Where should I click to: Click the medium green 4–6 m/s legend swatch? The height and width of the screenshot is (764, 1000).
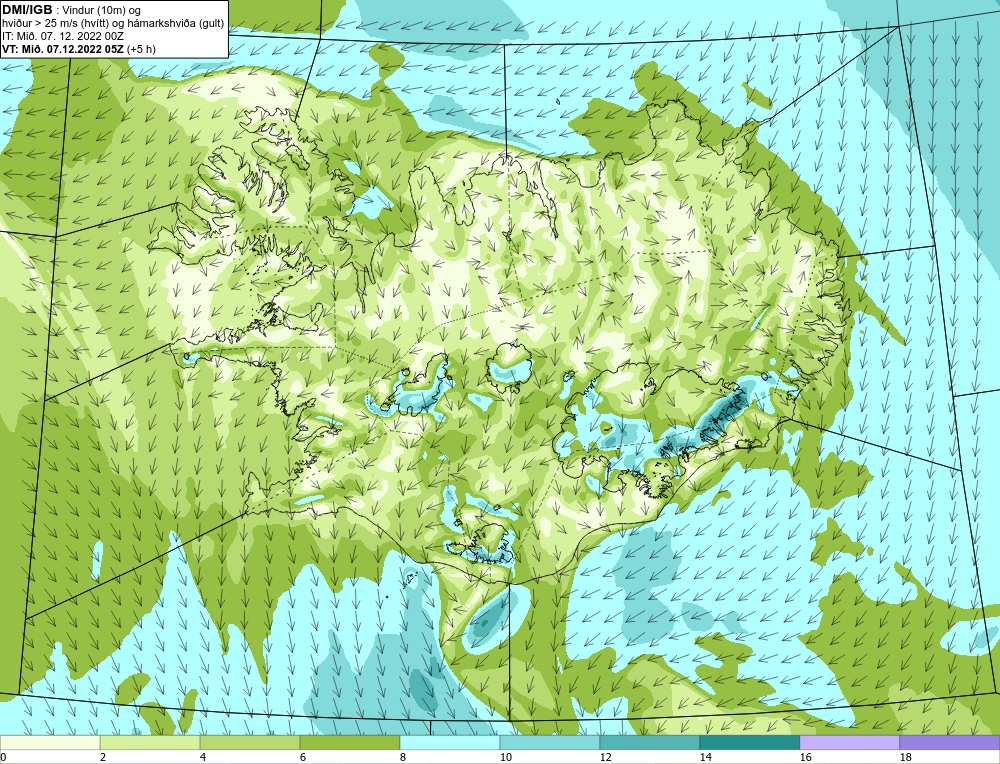(250, 743)
